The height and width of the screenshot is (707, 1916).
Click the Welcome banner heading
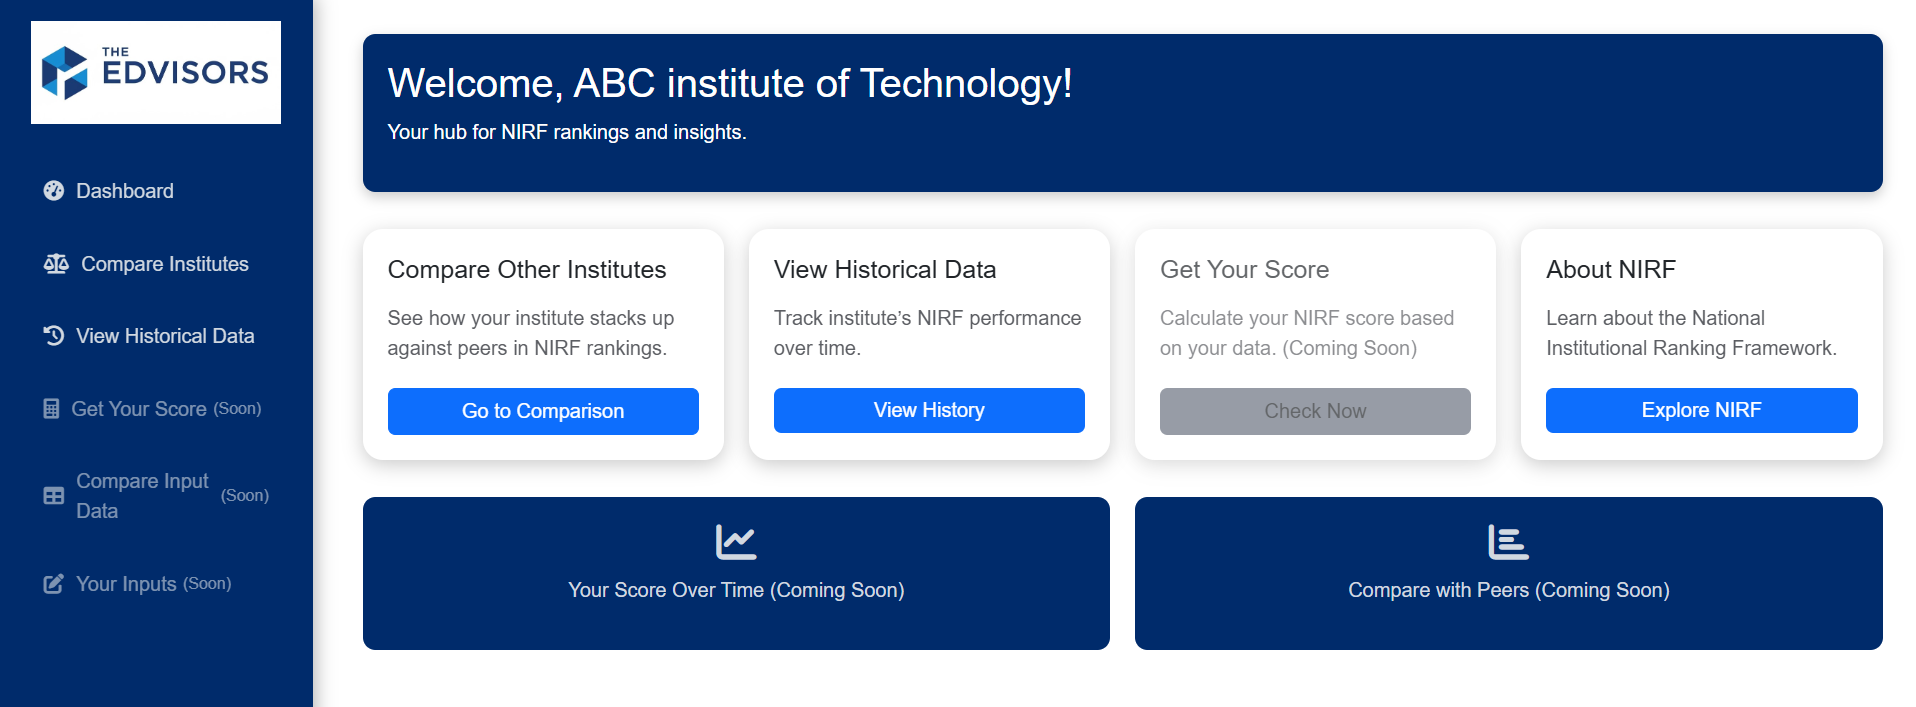point(730,84)
